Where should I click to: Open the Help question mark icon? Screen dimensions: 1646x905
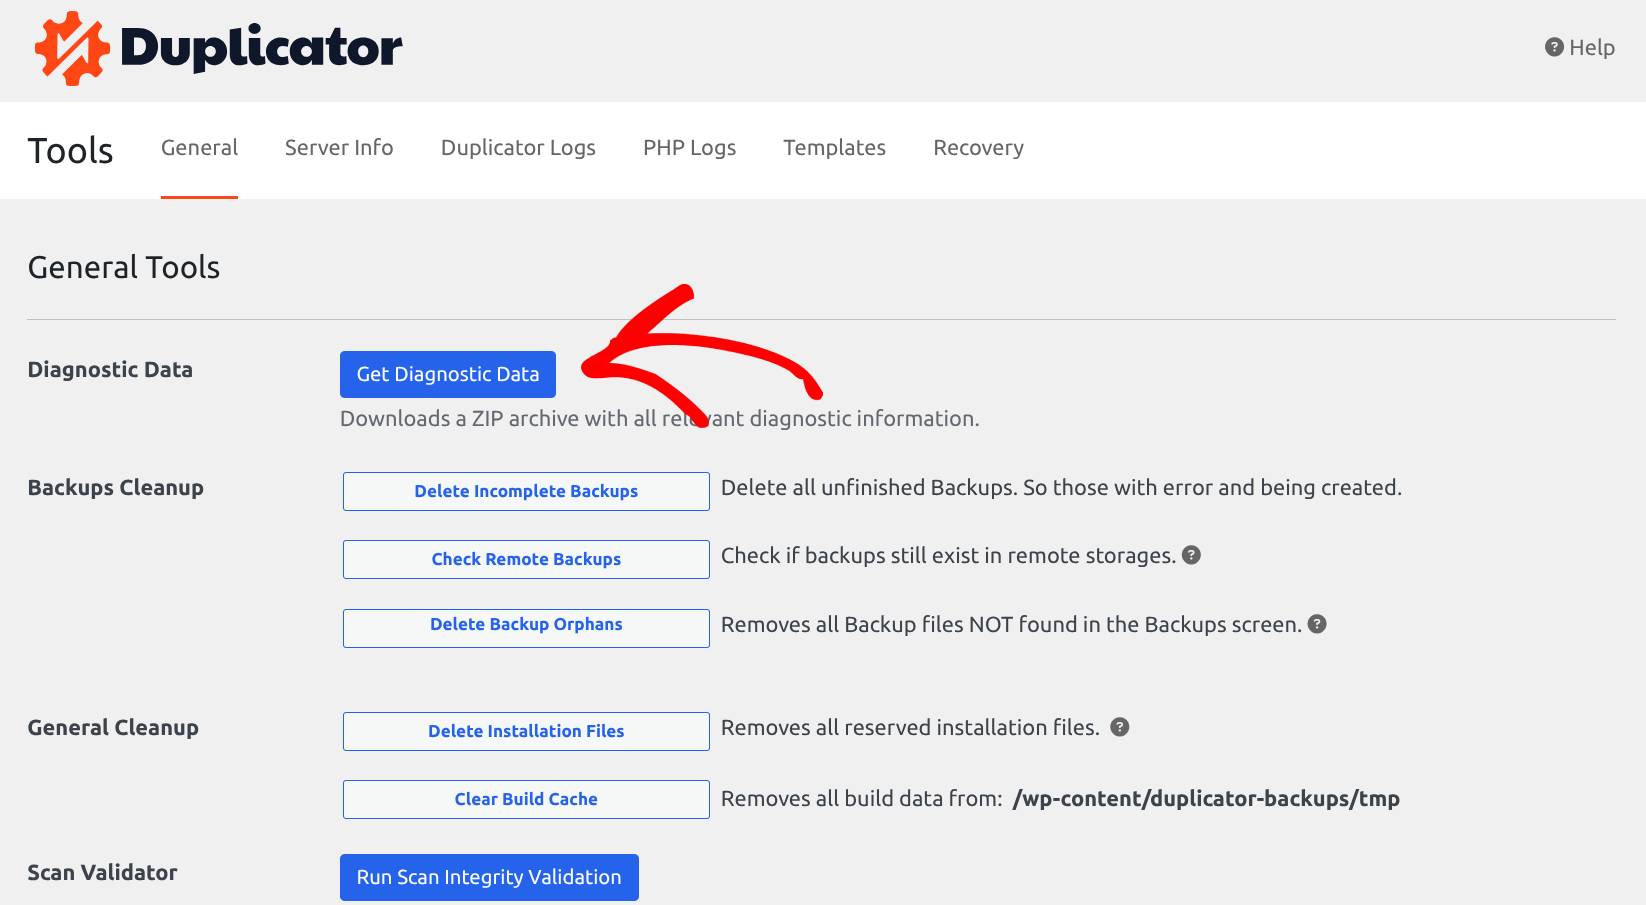click(x=1552, y=46)
